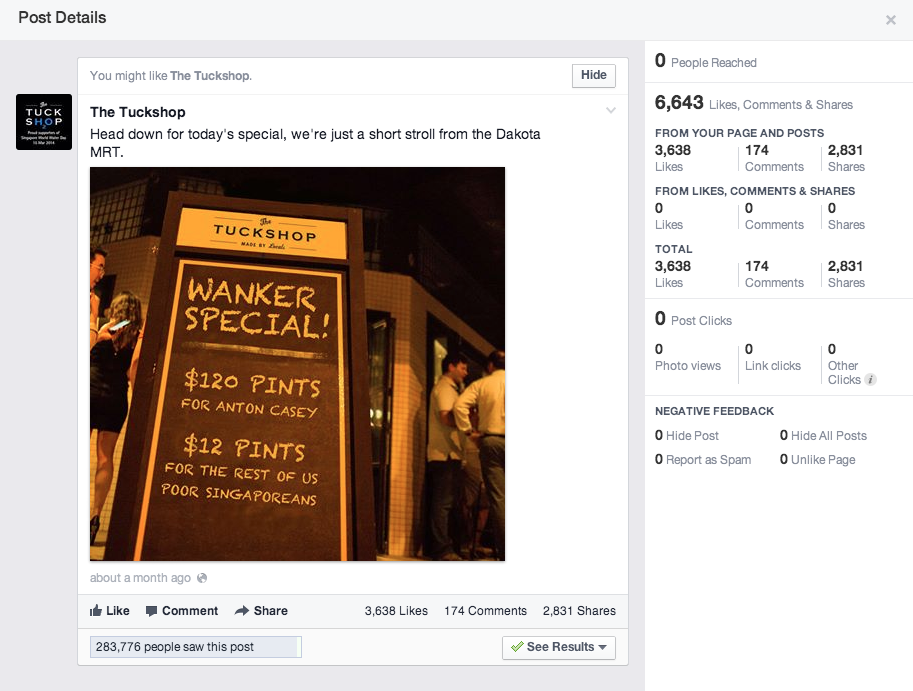Click the thumbs-up Like icon

[x=96, y=611]
